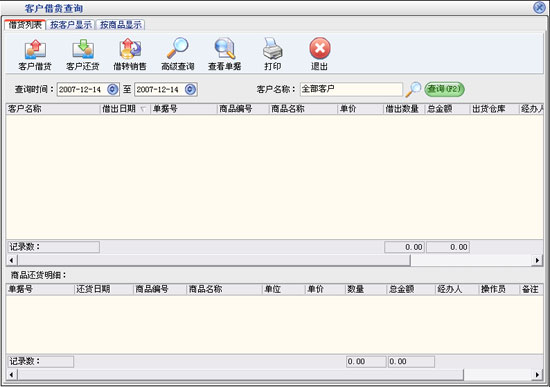Close the 客户借货查询 window
550x387 pixels.
(539, 7)
